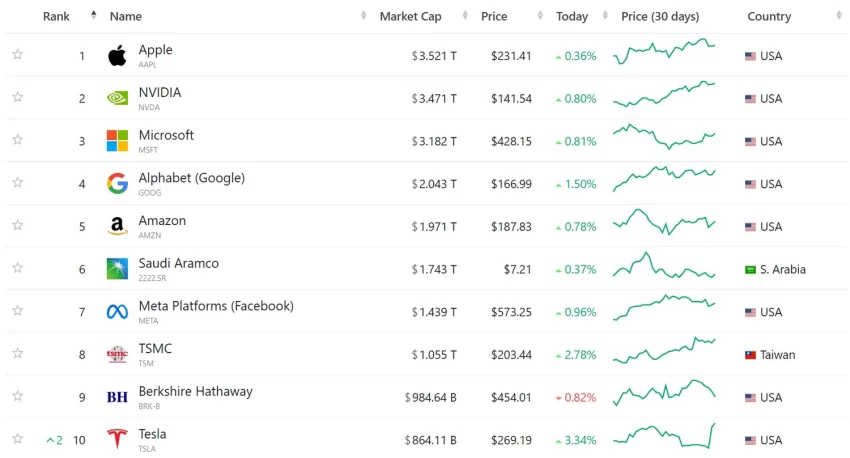The image size is (850, 458).
Task: Click the Apple company logo icon
Action: [117, 56]
